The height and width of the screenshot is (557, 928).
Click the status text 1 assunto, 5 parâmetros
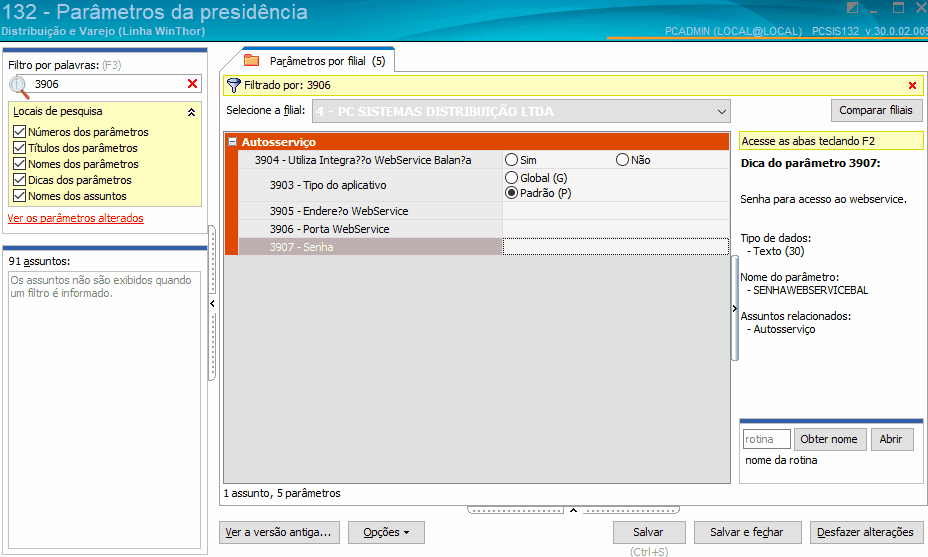point(282,493)
